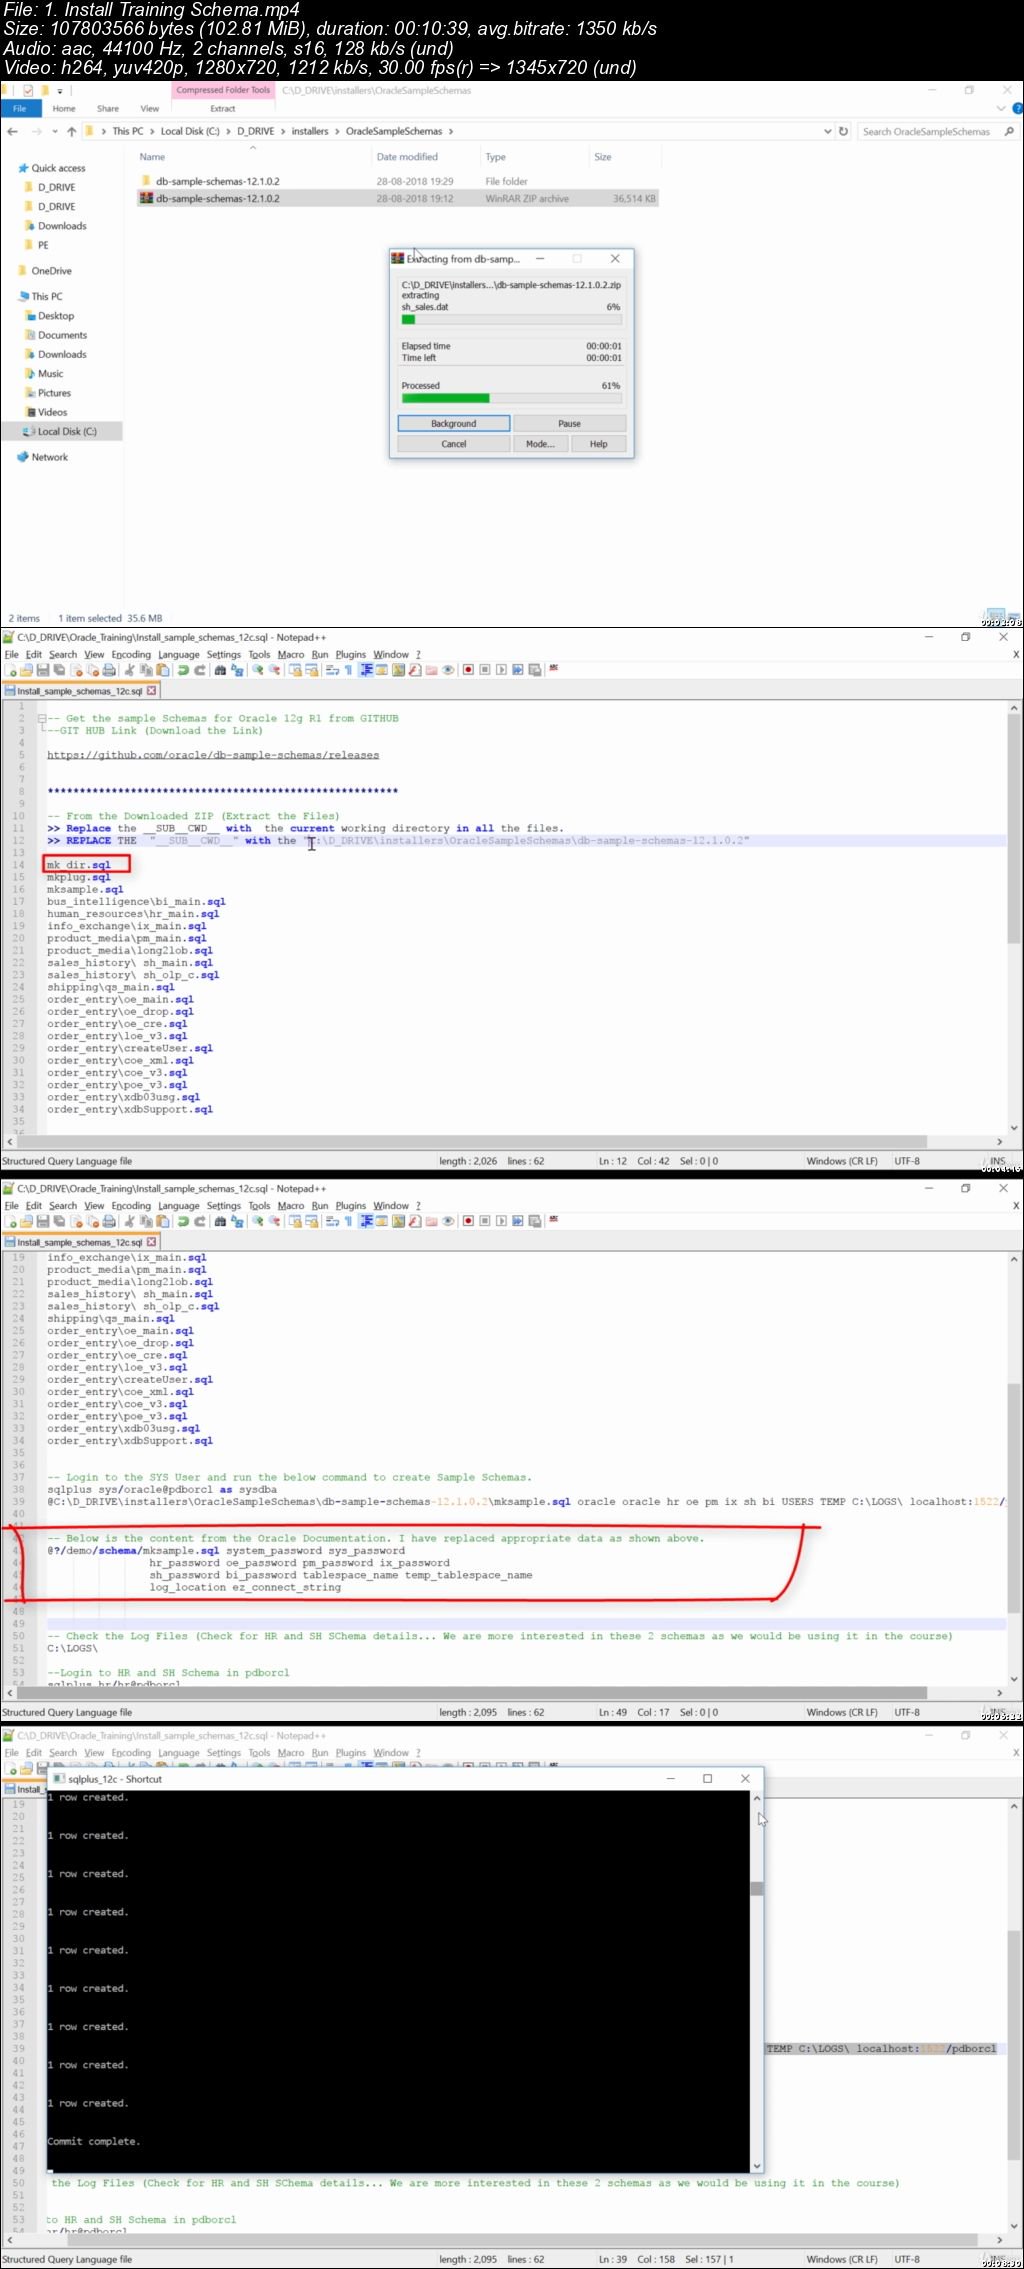
Task: Click Find binoculars icon in Notepad++ at Ln 12
Action: click(x=220, y=670)
